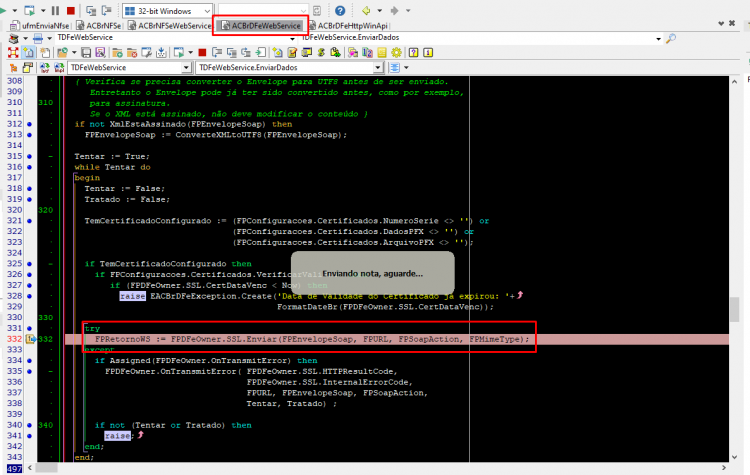Click the yellow gear icon in the toolbar
Viewport: 750px width, 475px height.
(397, 53)
